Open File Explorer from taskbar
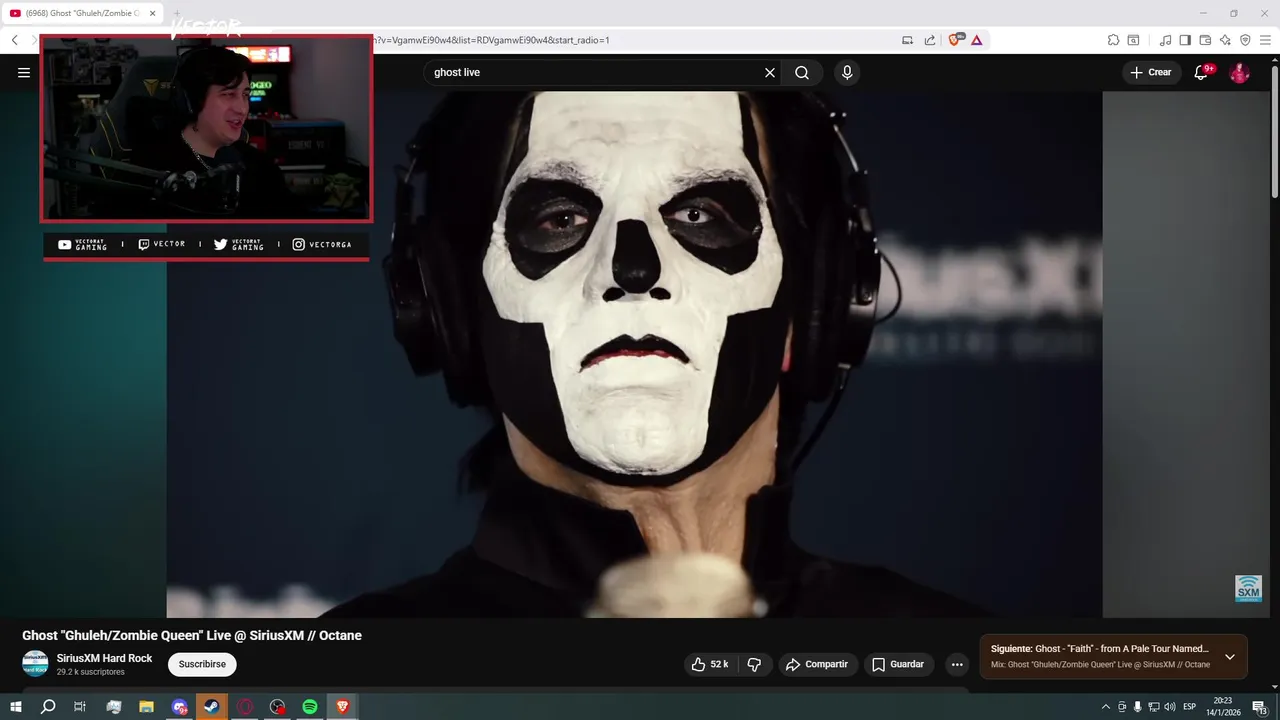The image size is (1280, 720). [x=146, y=707]
